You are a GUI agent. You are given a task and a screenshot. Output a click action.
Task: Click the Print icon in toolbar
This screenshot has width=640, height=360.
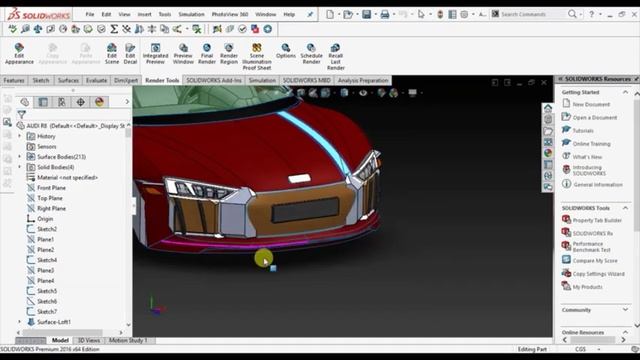pos(384,15)
